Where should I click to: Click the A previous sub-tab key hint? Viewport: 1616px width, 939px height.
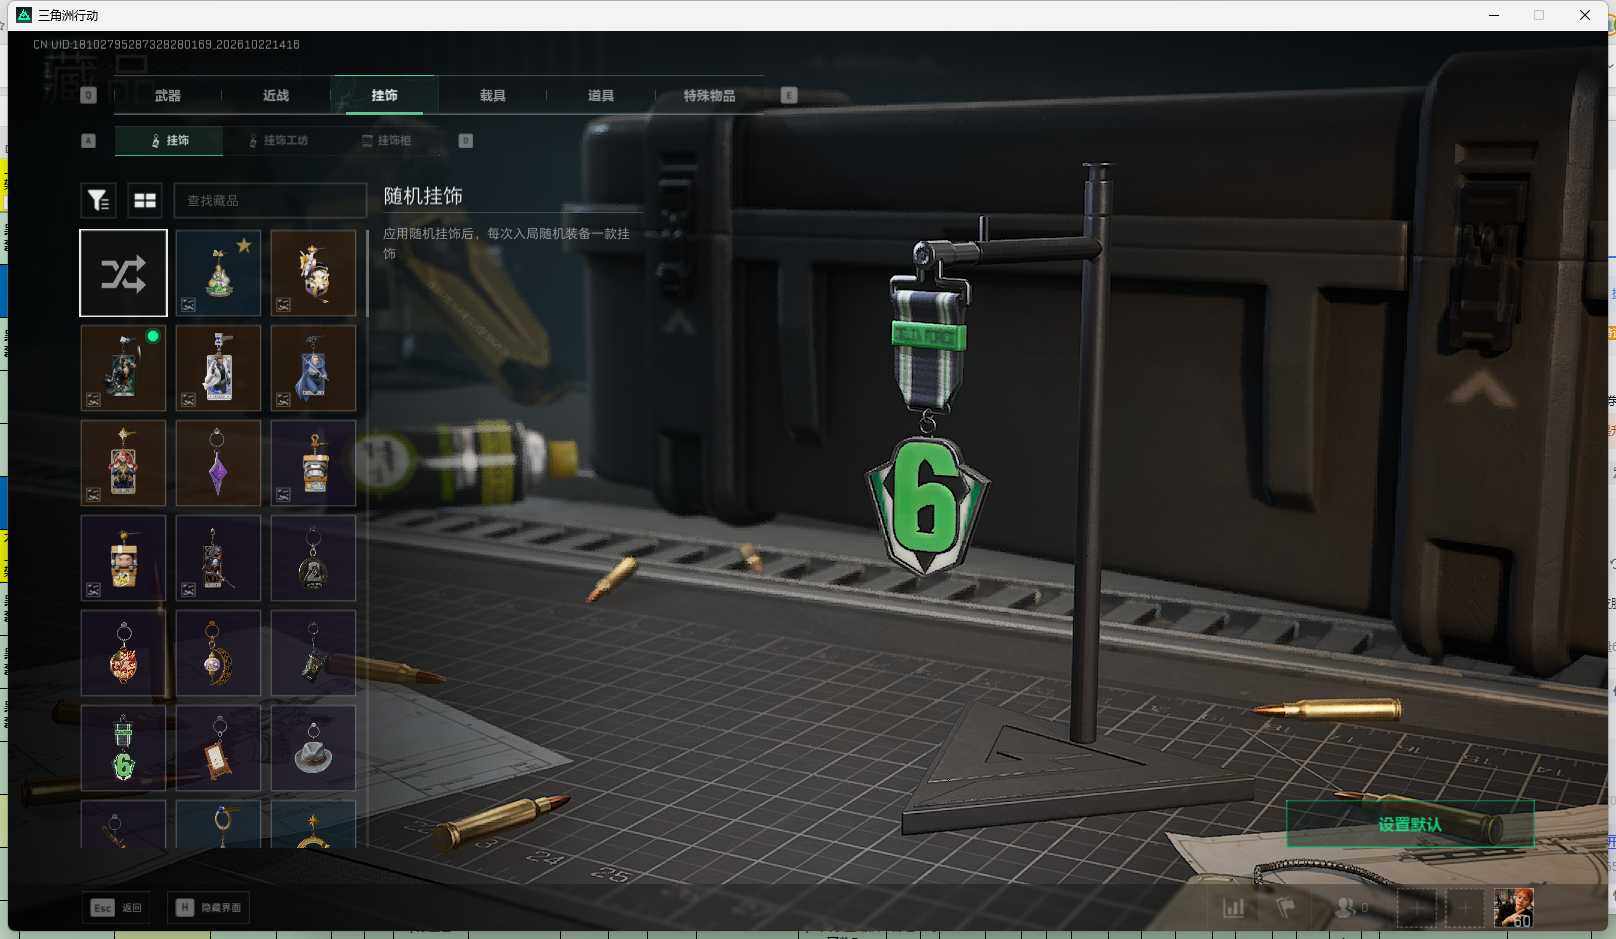click(88, 141)
